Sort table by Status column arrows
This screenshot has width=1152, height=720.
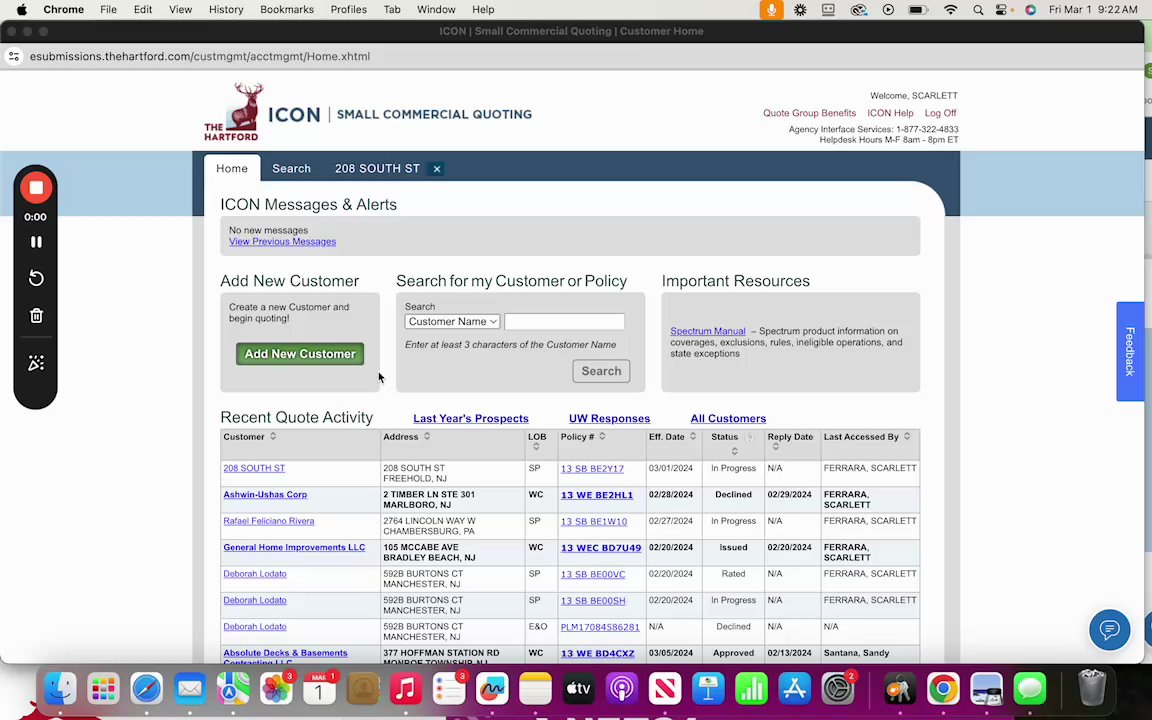[734, 451]
